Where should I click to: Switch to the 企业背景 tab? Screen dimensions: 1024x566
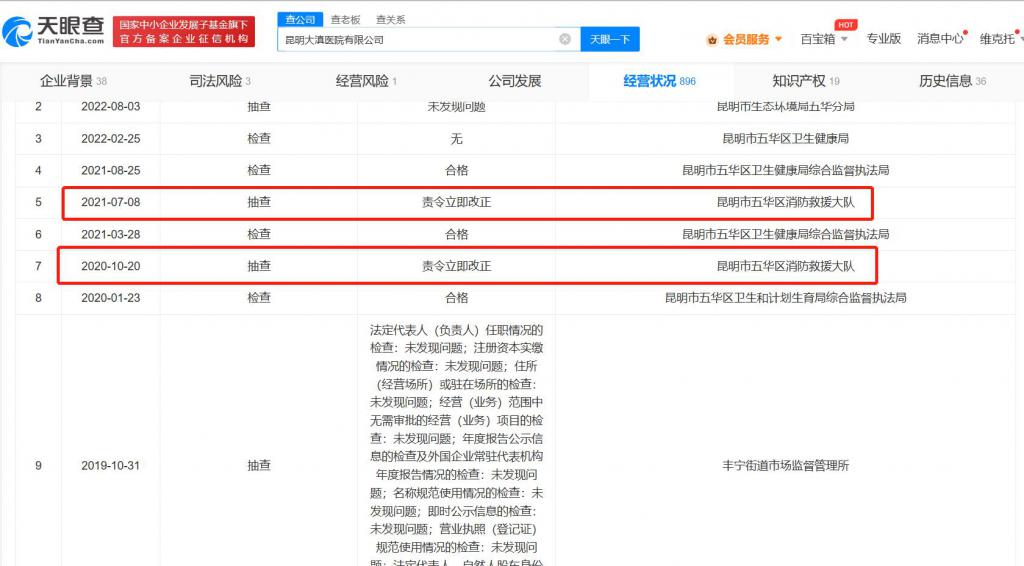coord(73,81)
